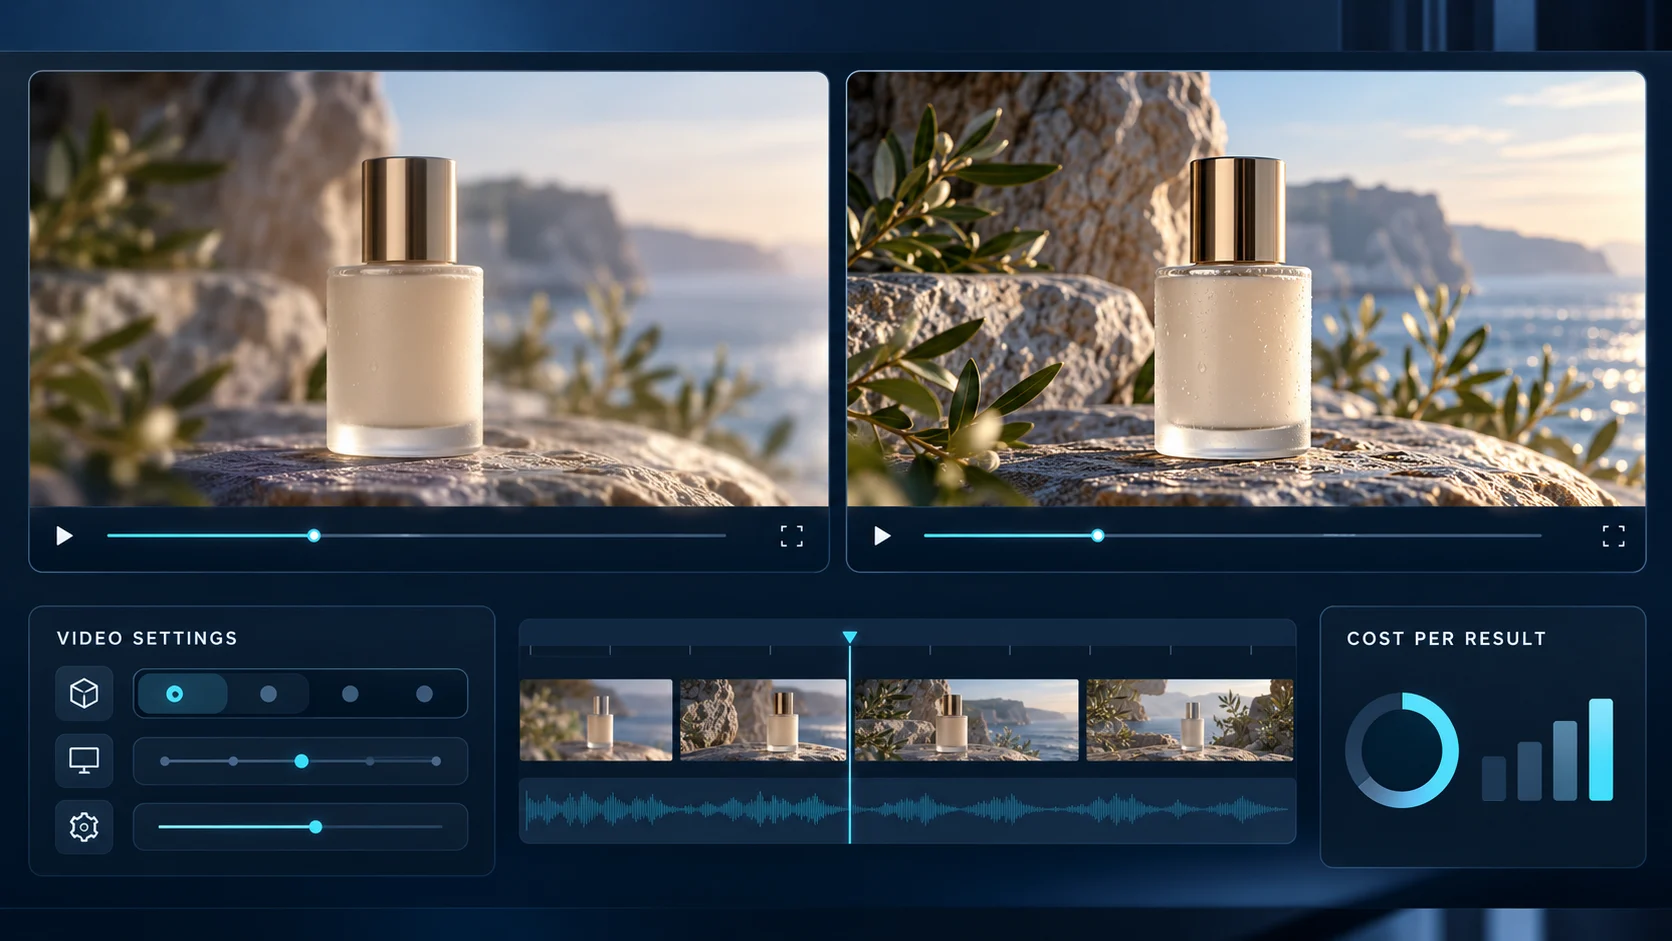The width and height of the screenshot is (1672, 941).
Task: Click the right sharp product video frame
Action: (x=1246, y=289)
